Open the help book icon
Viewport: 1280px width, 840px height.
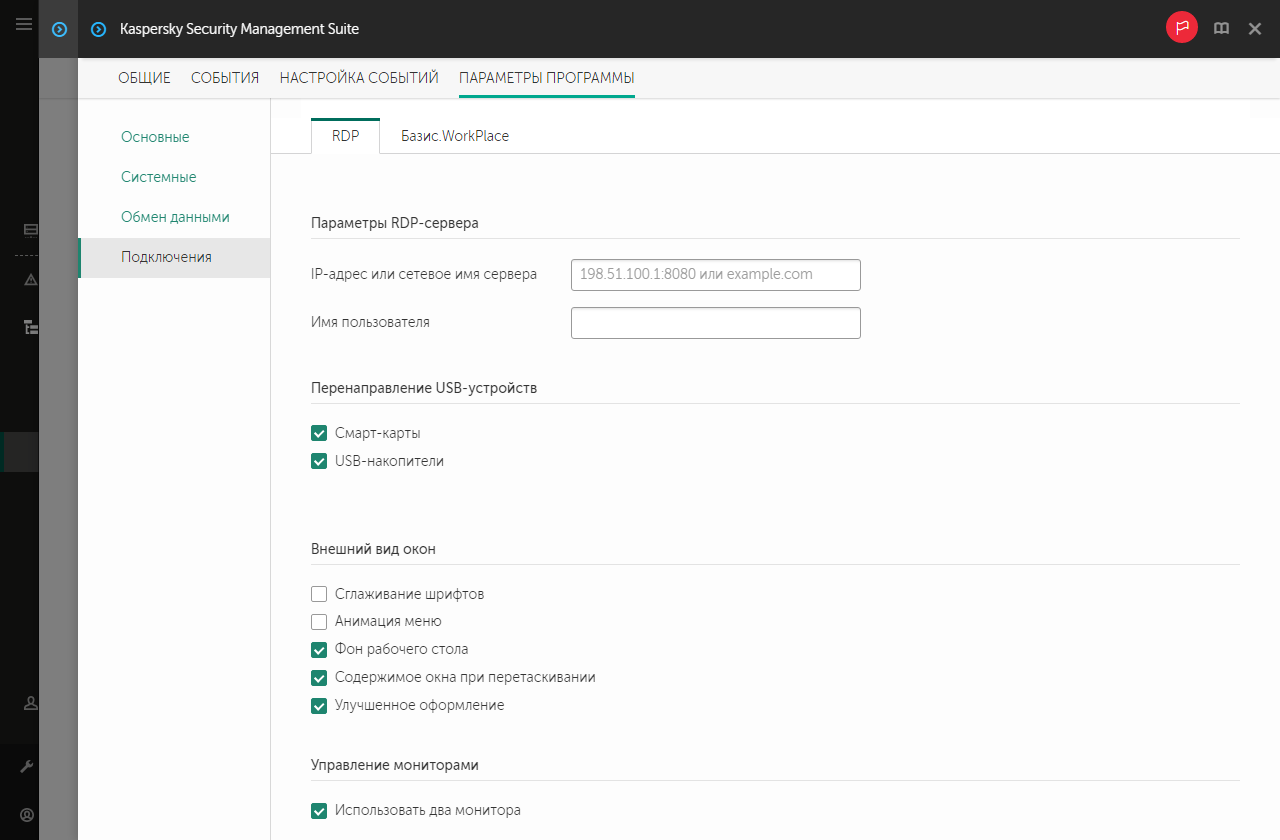[x=1221, y=29]
